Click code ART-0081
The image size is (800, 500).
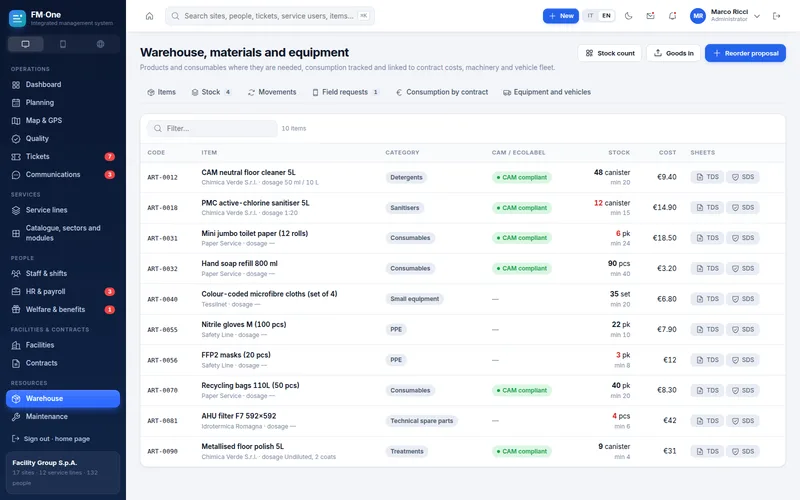point(162,421)
